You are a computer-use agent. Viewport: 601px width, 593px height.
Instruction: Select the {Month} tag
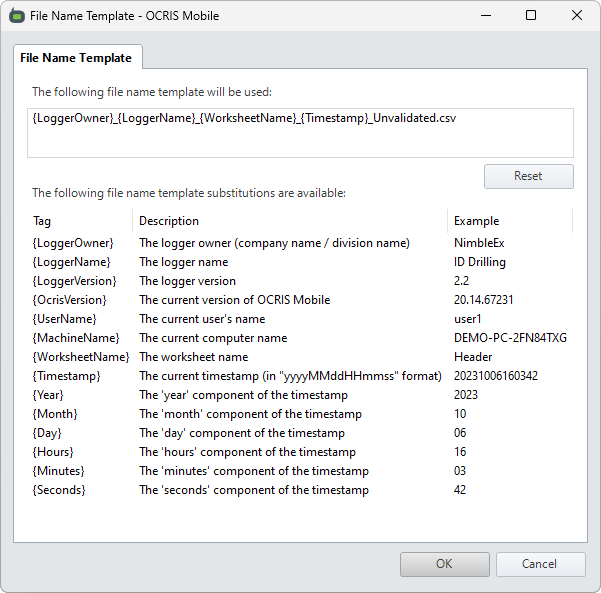click(x=55, y=414)
